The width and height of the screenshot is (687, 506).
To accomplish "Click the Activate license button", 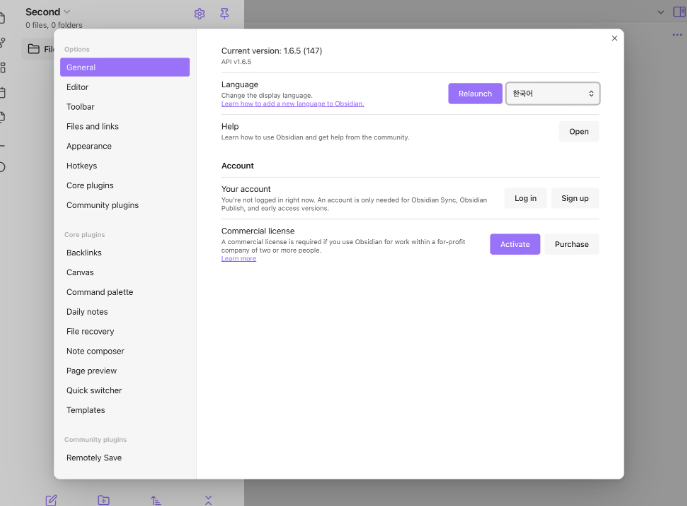I will tap(515, 244).
